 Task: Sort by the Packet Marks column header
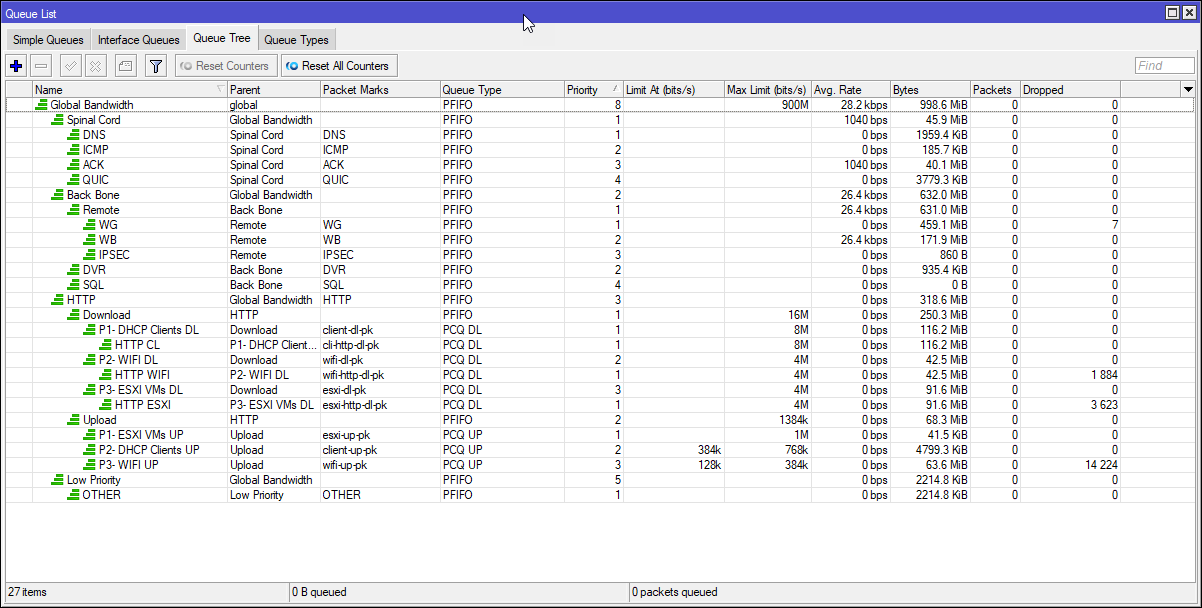379,90
